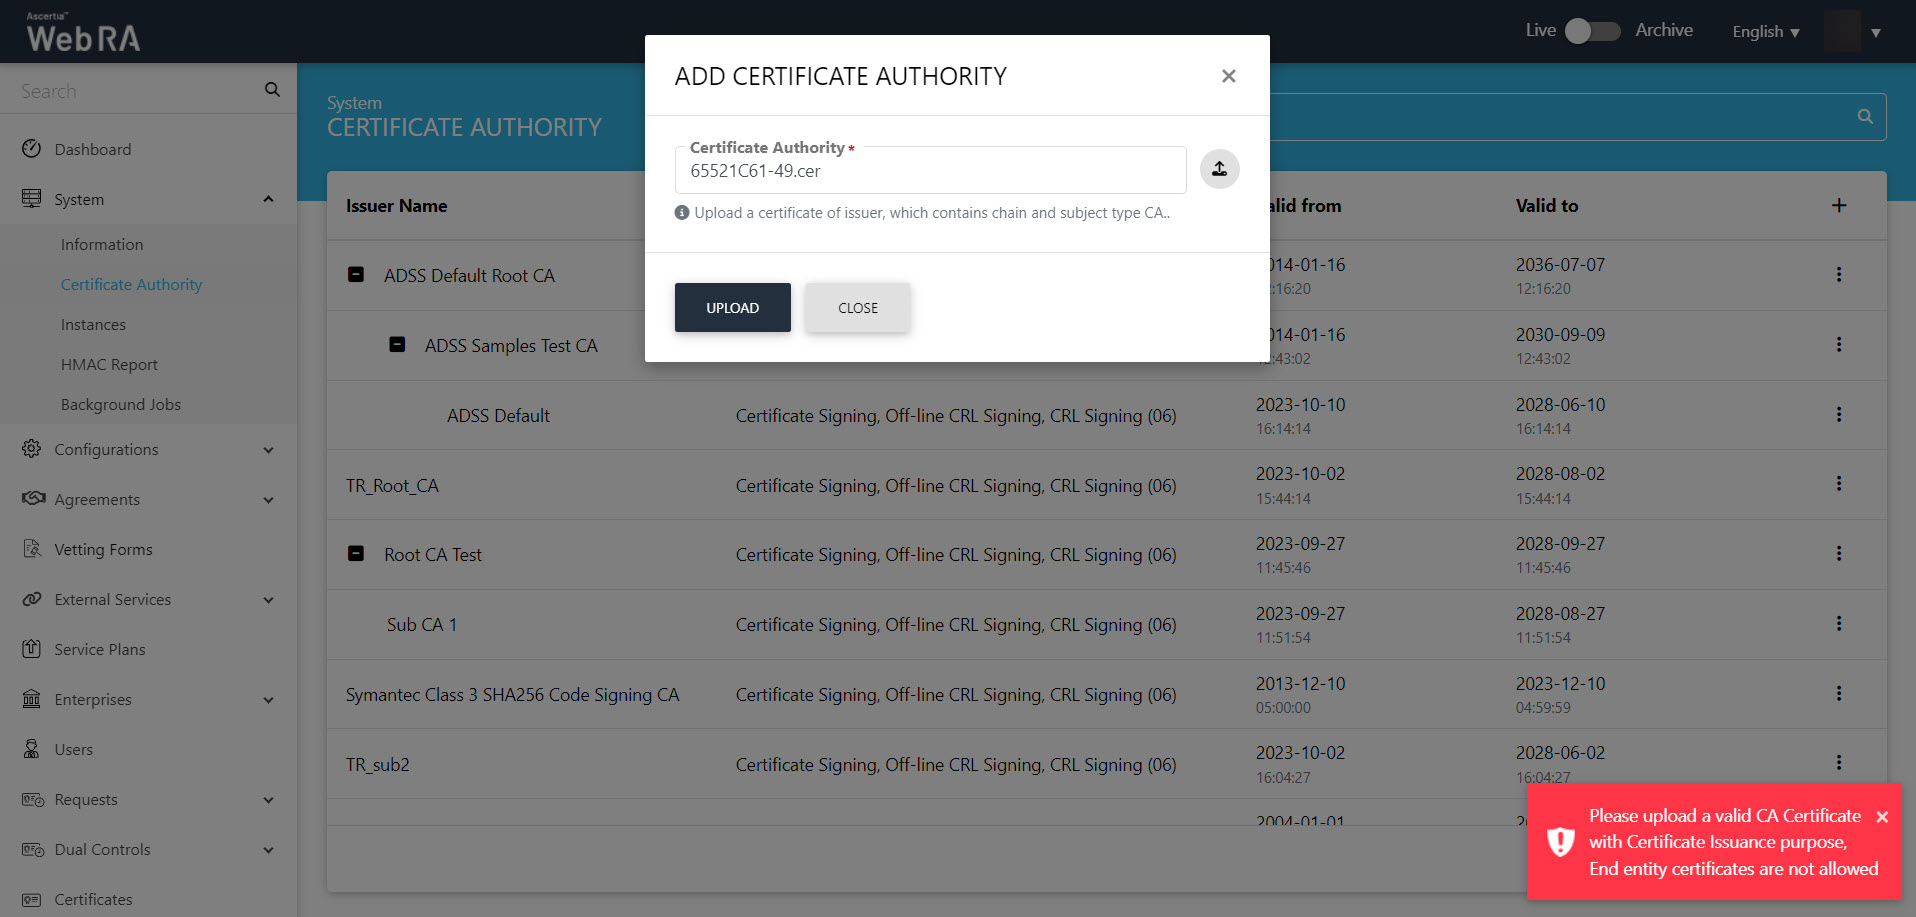Click the header search magnifier icon
The image size is (1916, 917).
tap(1865, 117)
